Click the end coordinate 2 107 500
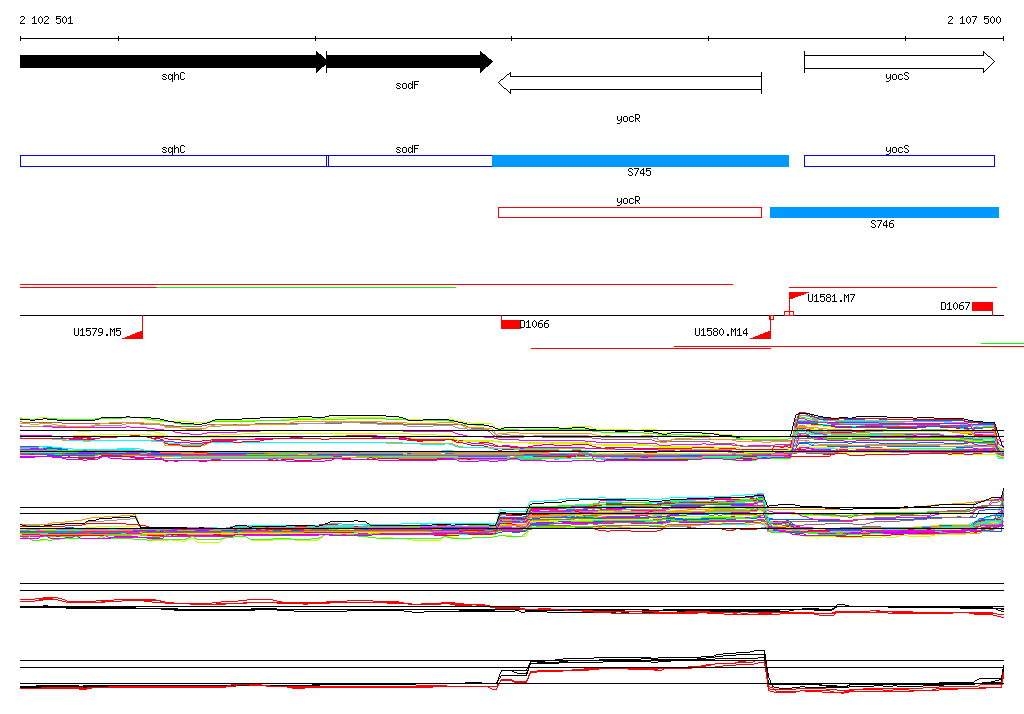Viewport: 1024px width, 714px height. tap(974, 20)
